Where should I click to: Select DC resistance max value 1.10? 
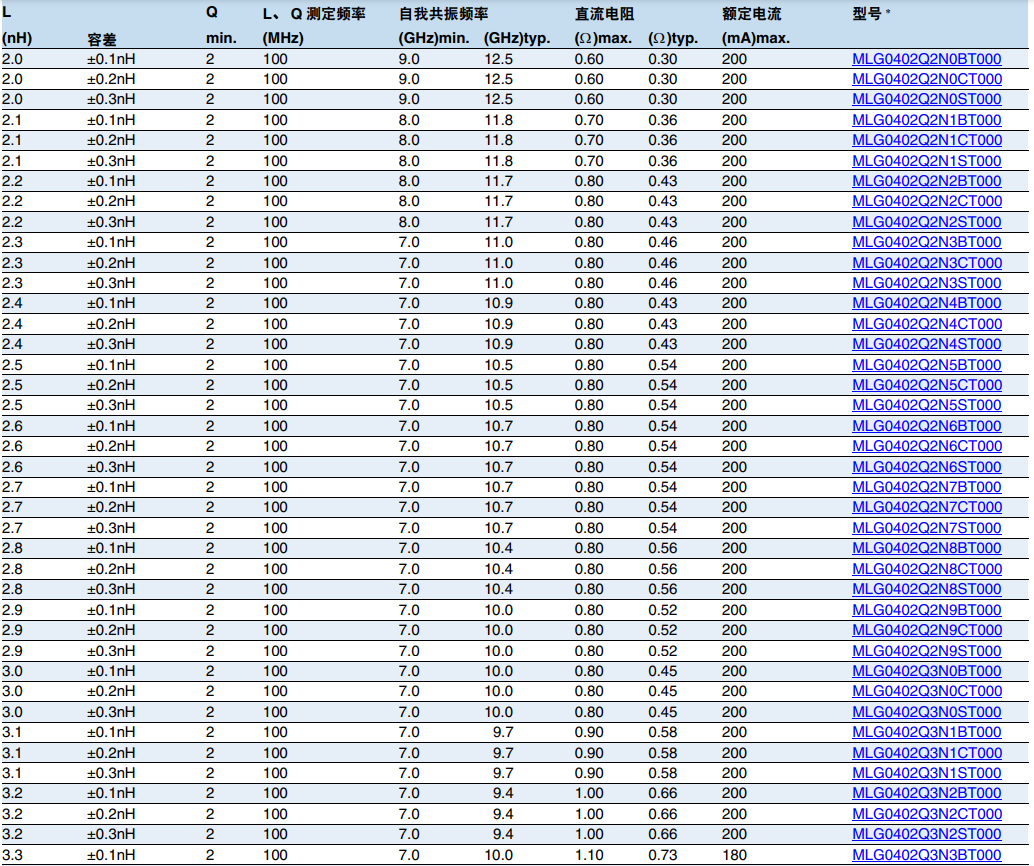(x=589, y=855)
